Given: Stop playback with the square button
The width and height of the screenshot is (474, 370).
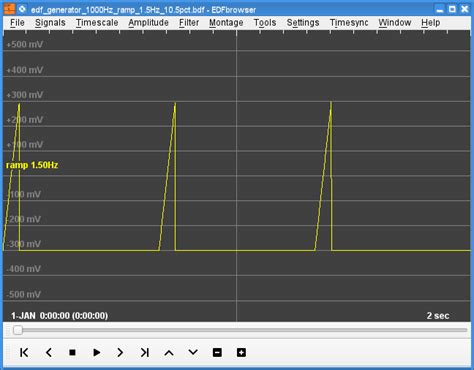Looking at the screenshot, I should coord(72,352).
